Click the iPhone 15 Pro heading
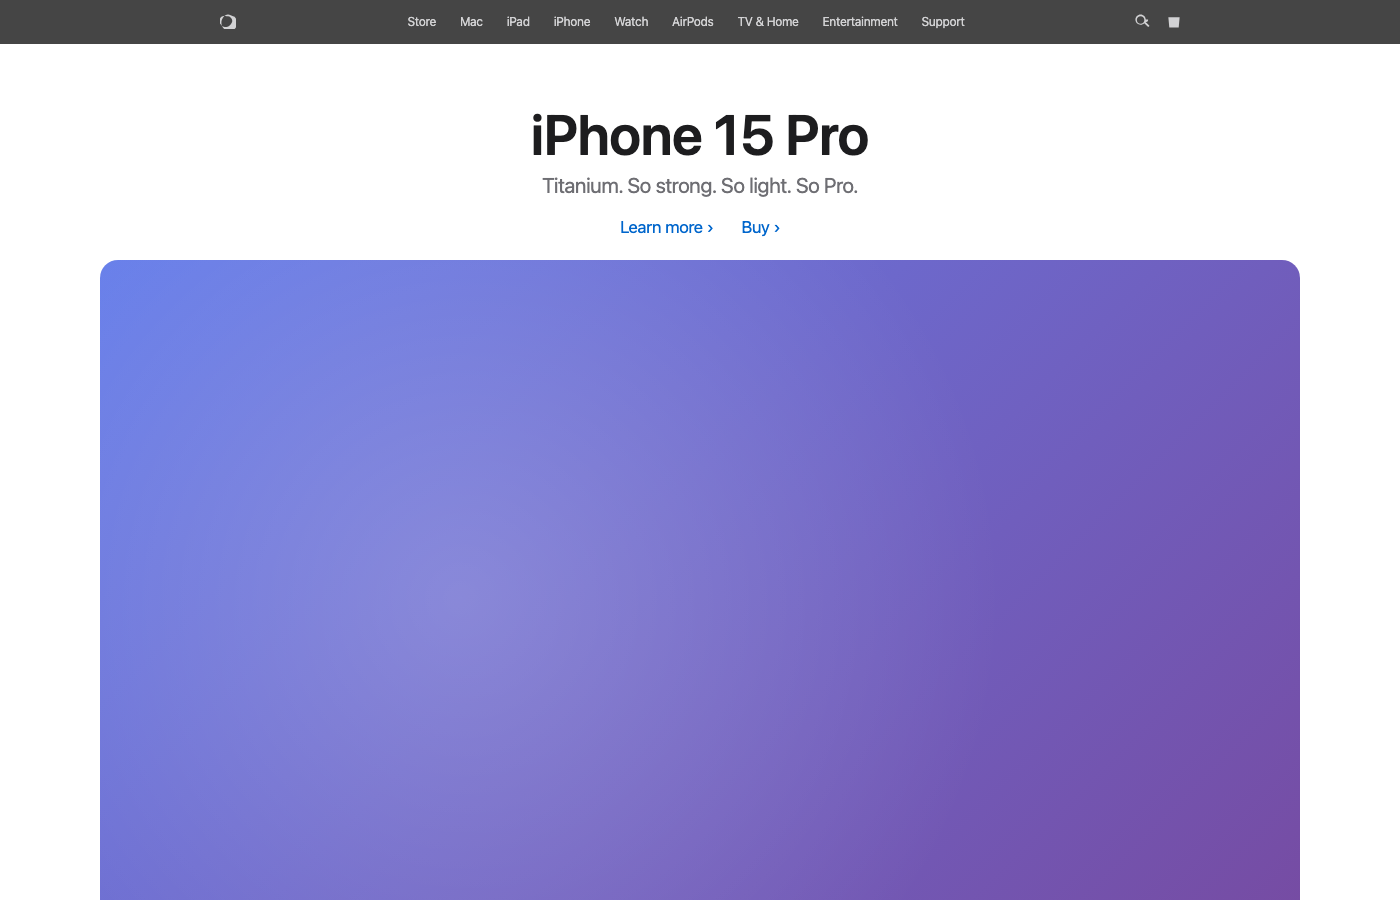The height and width of the screenshot is (900, 1400). 700,136
